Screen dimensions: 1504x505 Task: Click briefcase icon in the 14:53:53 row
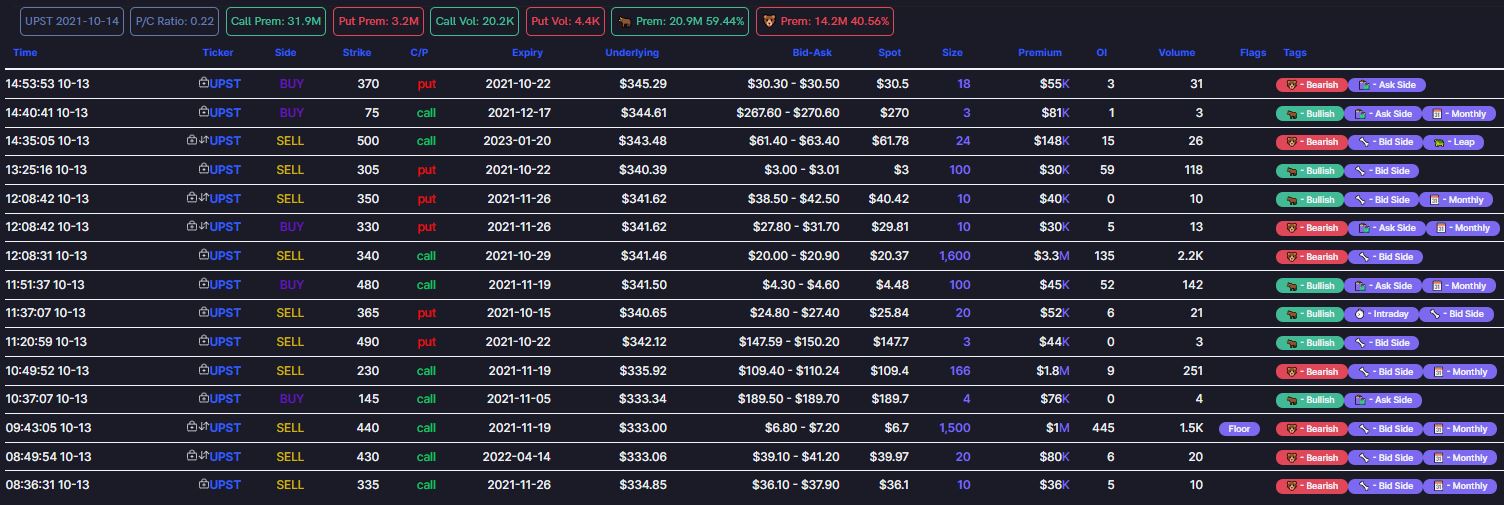[204, 84]
